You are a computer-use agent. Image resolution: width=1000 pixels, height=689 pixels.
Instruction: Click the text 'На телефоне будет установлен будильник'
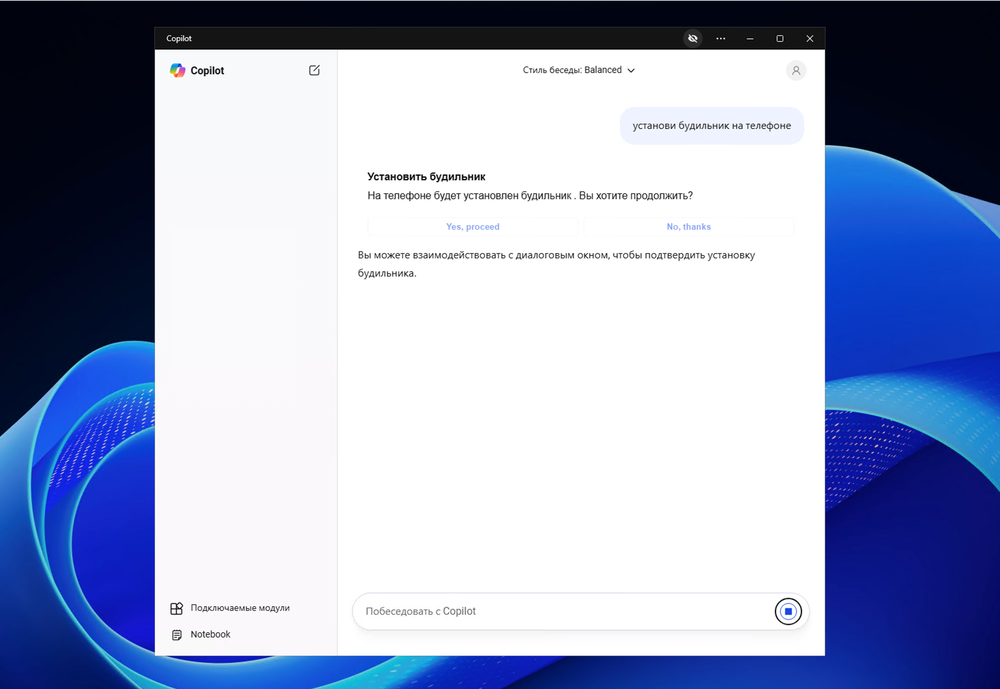coord(469,196)
